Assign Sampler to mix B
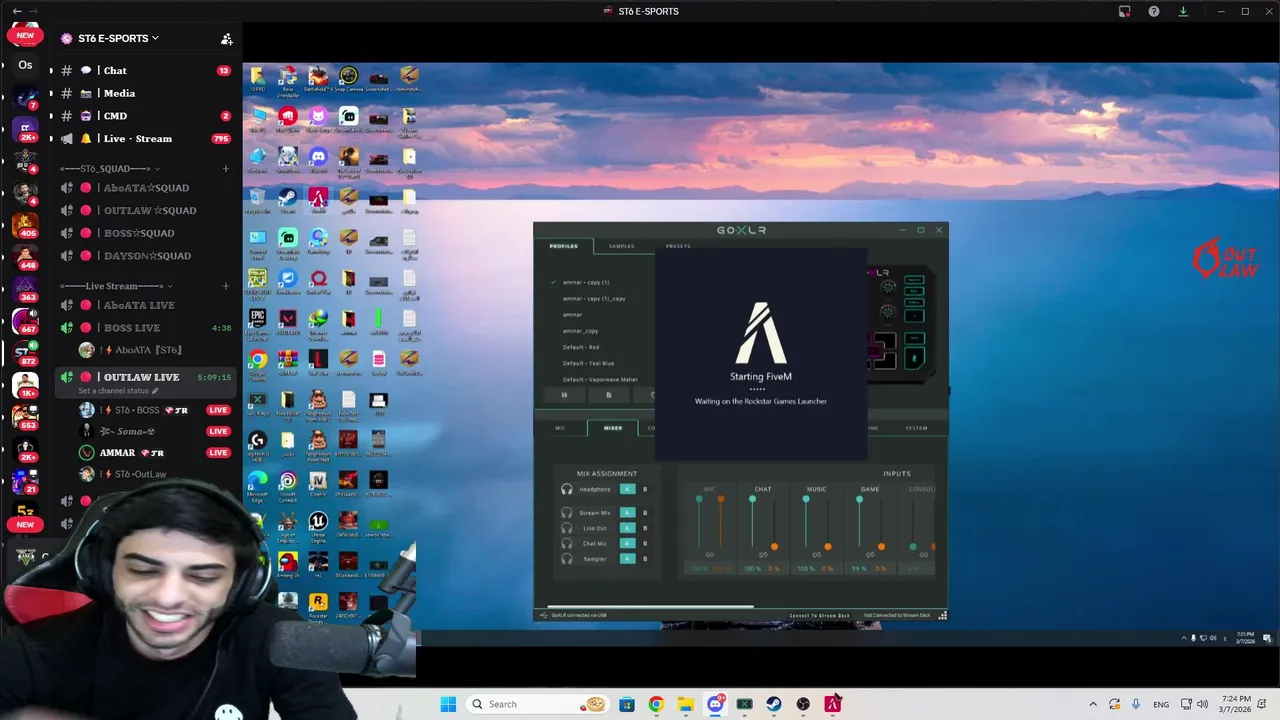1280x720 pixels. [x=645, y=559]
